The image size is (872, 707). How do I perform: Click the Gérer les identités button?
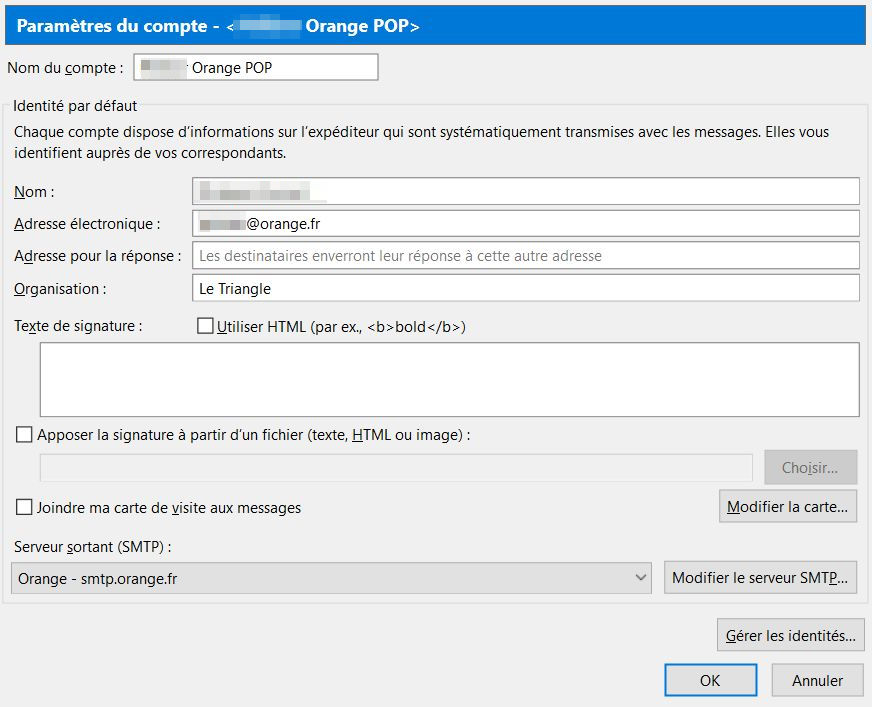click(790, 635)
